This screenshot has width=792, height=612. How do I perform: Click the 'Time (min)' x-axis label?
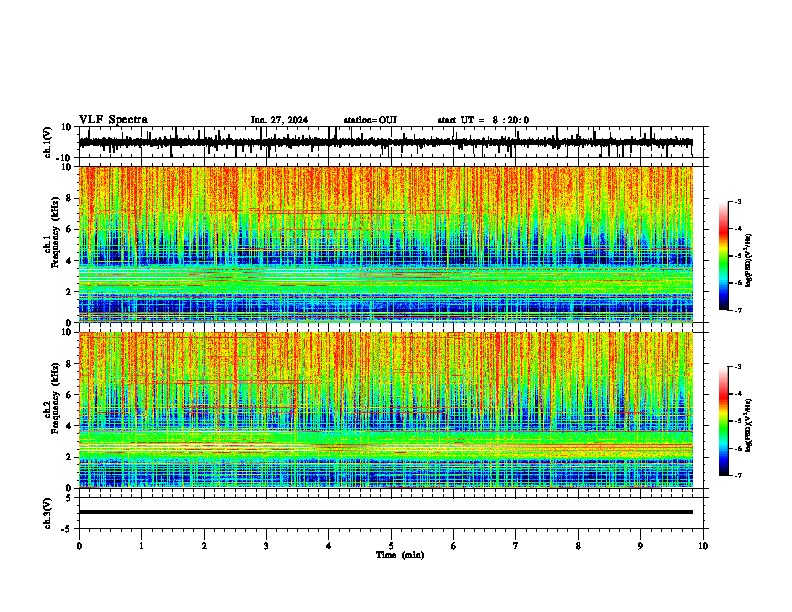(400, 555)
